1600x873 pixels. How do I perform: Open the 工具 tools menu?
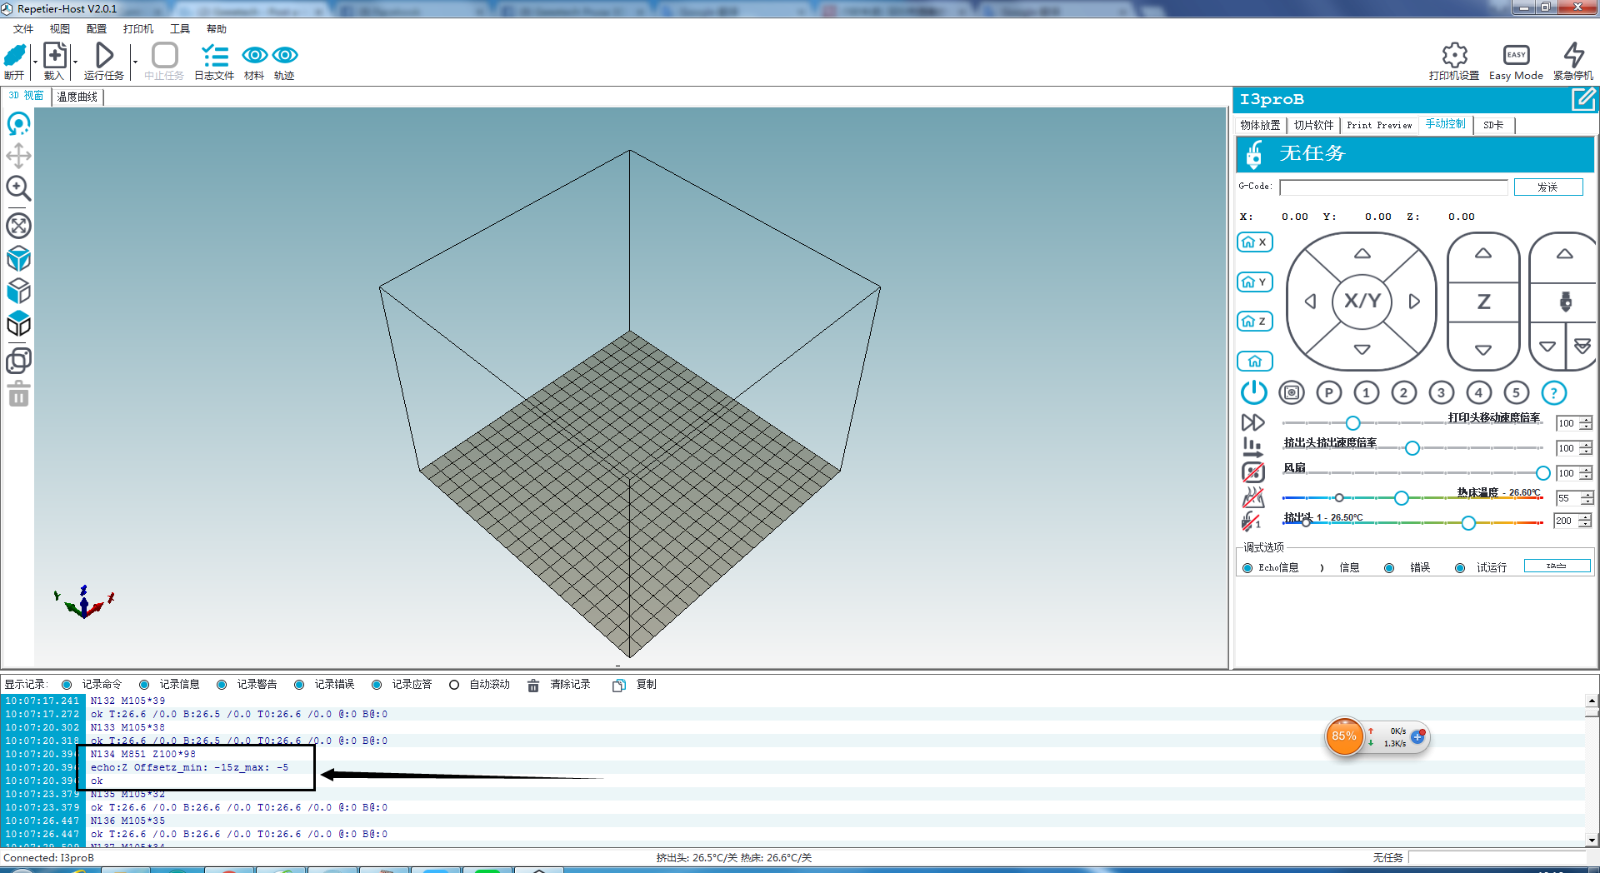180,29
